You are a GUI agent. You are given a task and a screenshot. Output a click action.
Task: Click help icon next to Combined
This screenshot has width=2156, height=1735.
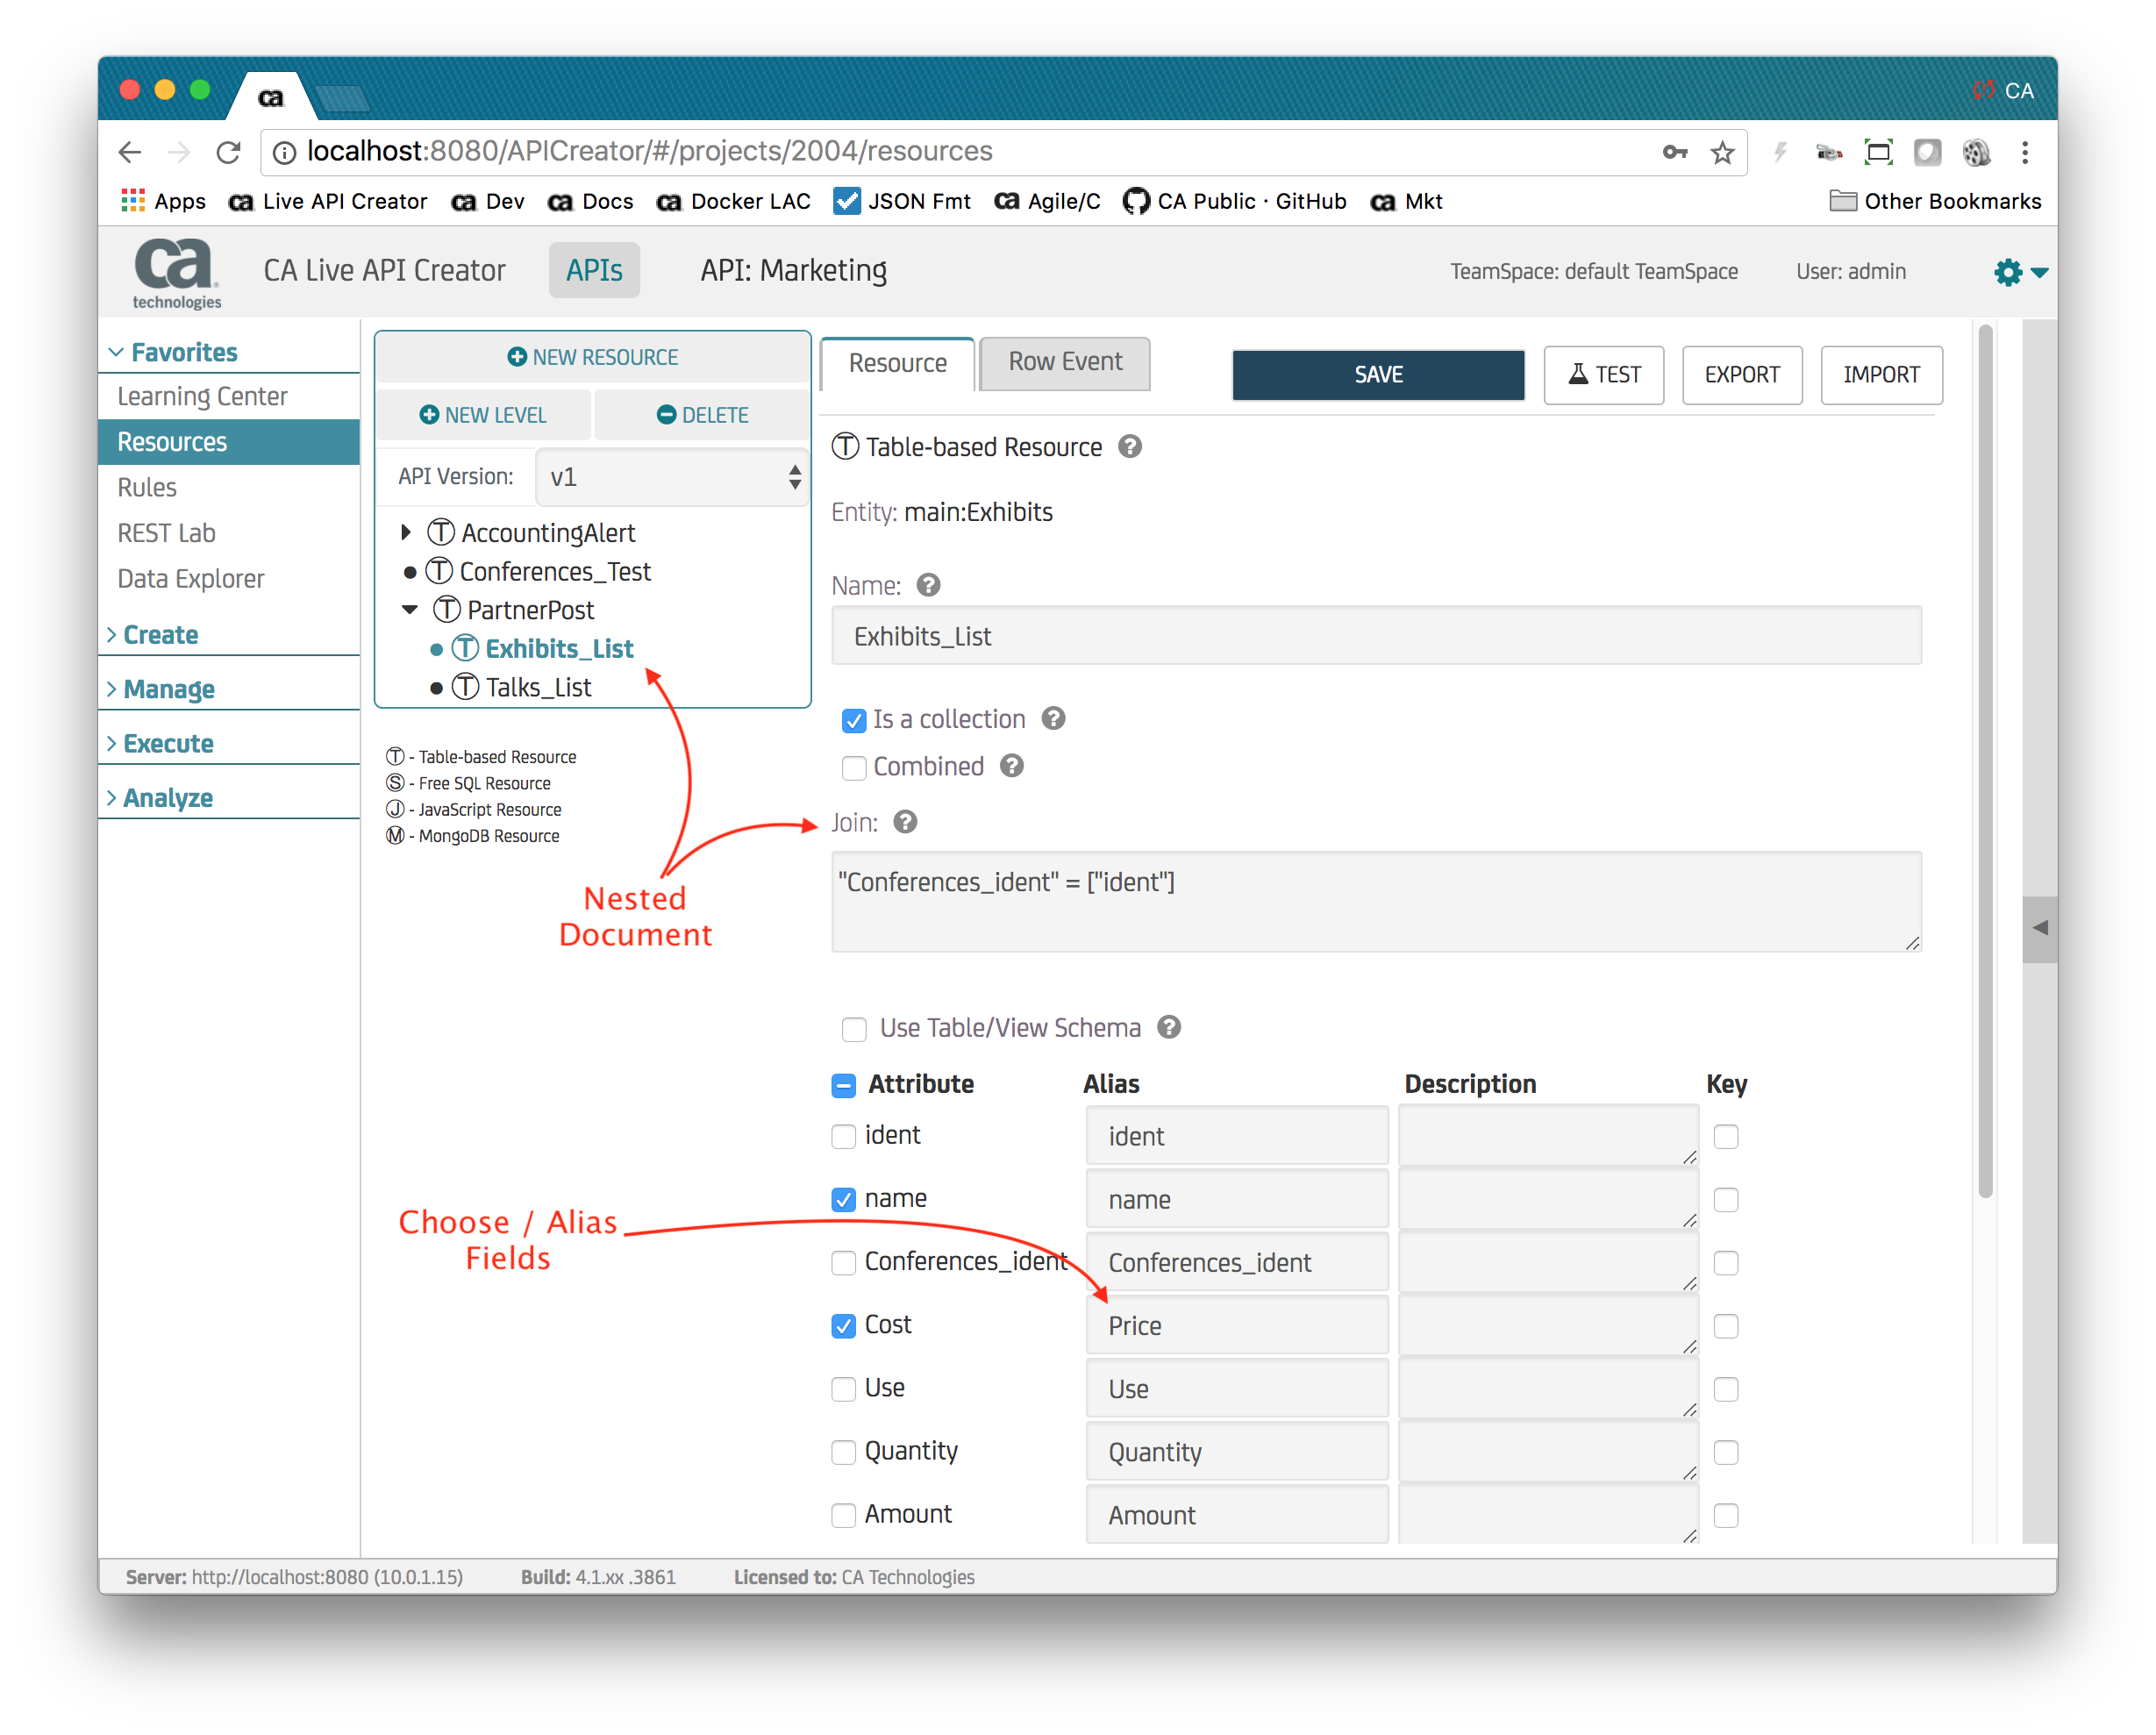(x=1012, y=766)
